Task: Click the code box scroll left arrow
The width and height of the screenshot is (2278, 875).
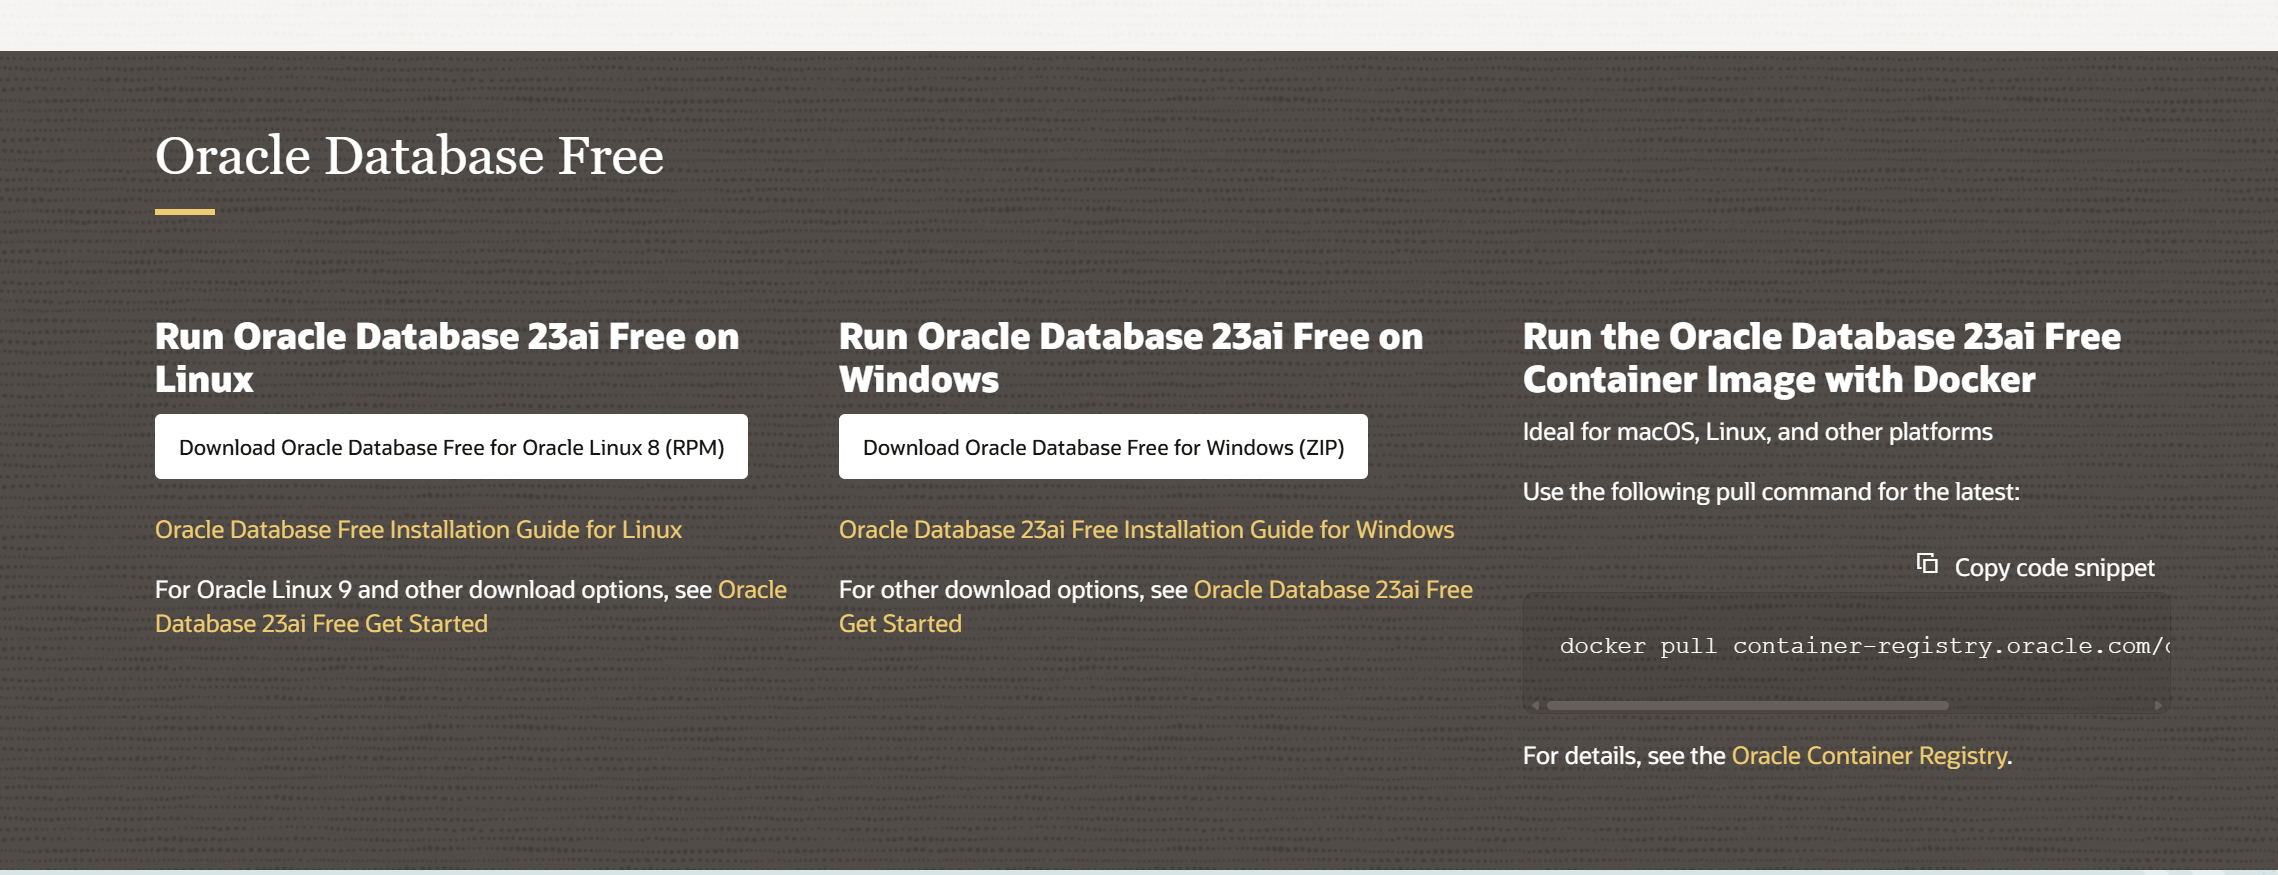Action: pos(1535,705)
